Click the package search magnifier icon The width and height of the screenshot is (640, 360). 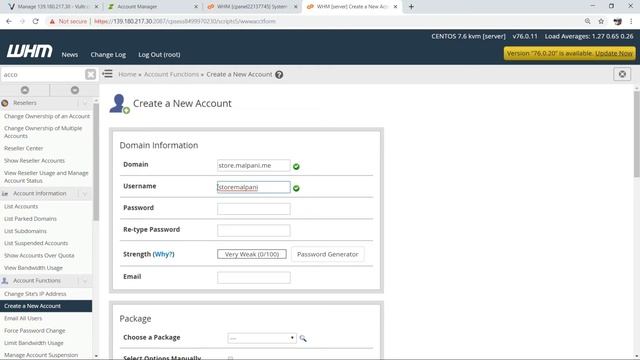tap(303, 338)
